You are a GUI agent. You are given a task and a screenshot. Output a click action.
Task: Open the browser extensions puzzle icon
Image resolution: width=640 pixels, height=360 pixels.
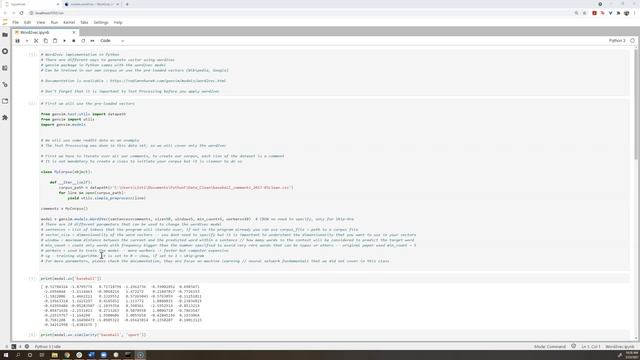[618, 13]
